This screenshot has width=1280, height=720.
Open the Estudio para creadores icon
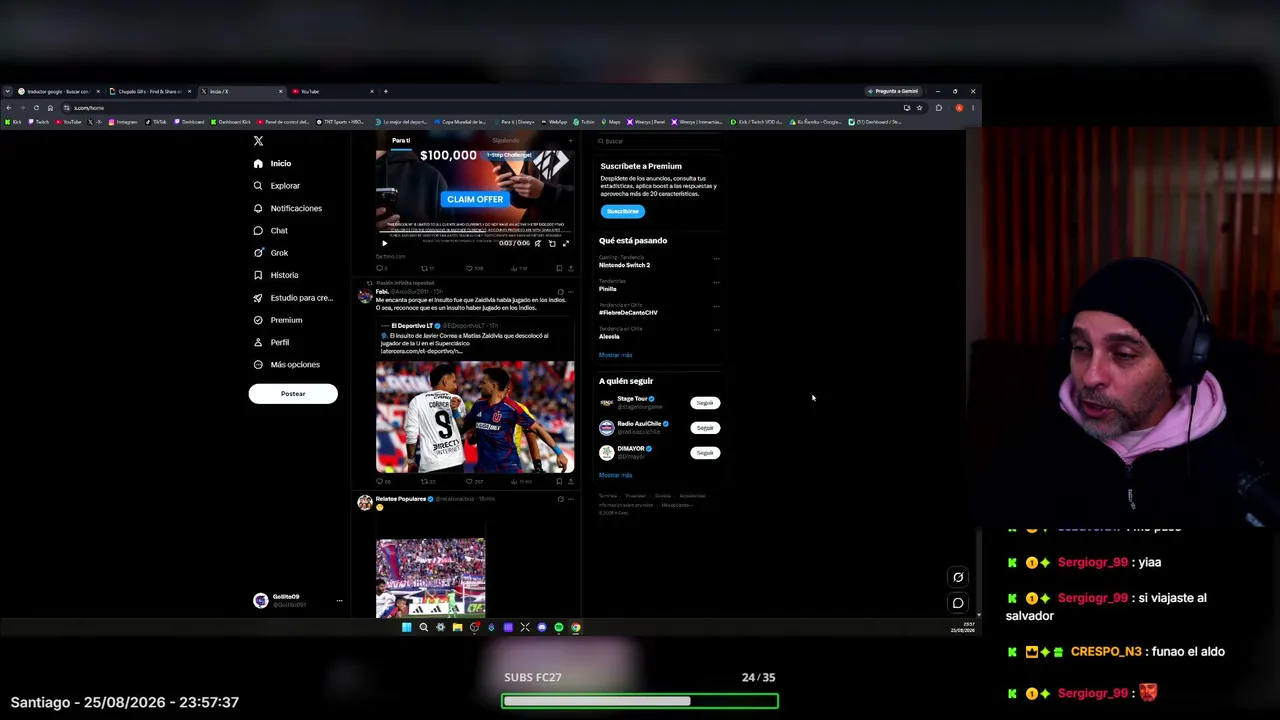pyautogui.click(x=258, y=298)
